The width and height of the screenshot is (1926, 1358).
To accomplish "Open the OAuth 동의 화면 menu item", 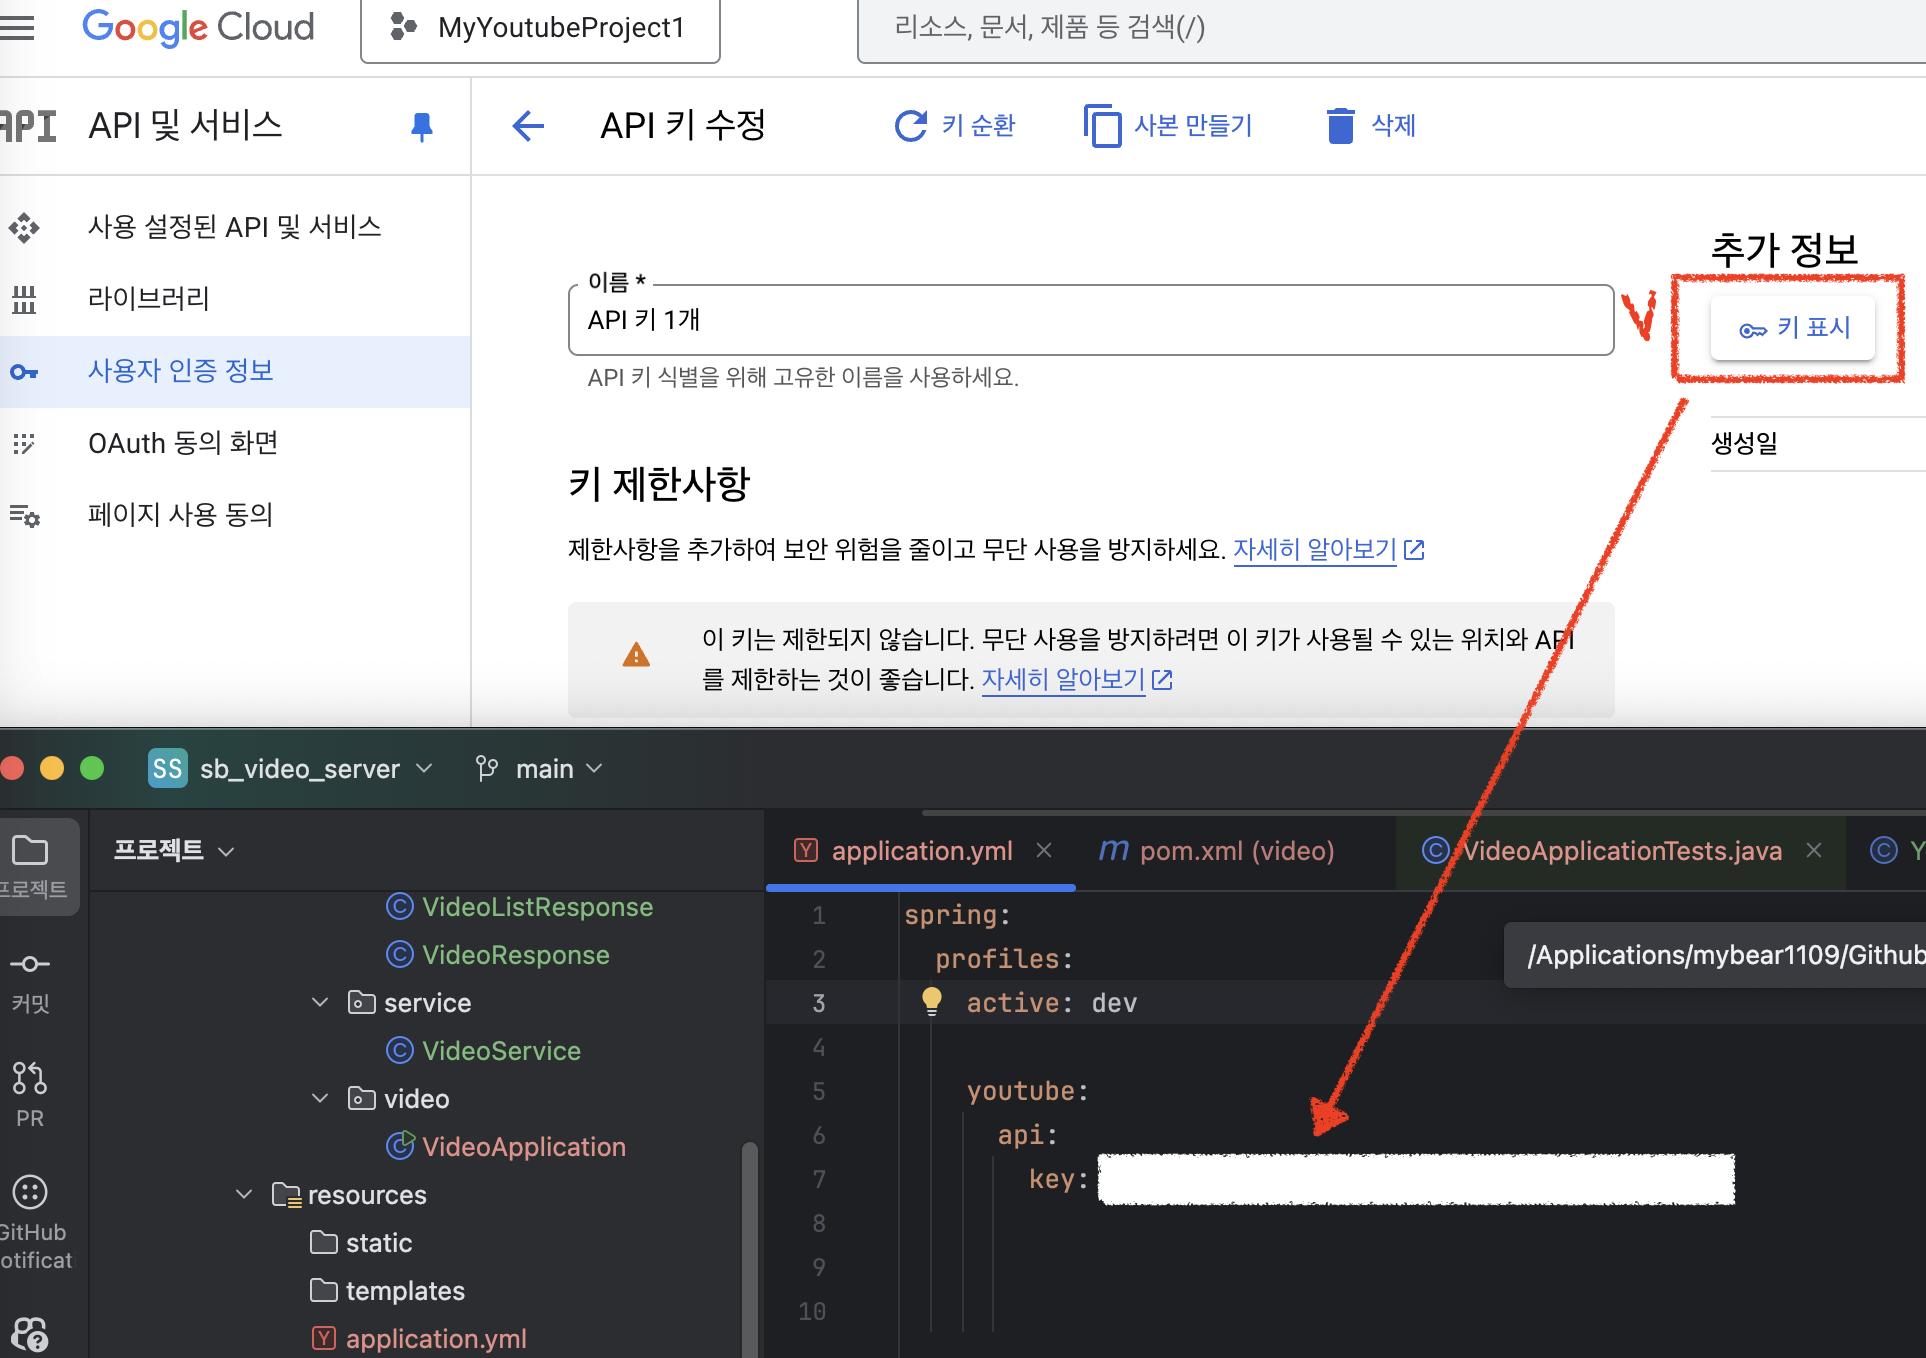I will (x=235, y=443).
